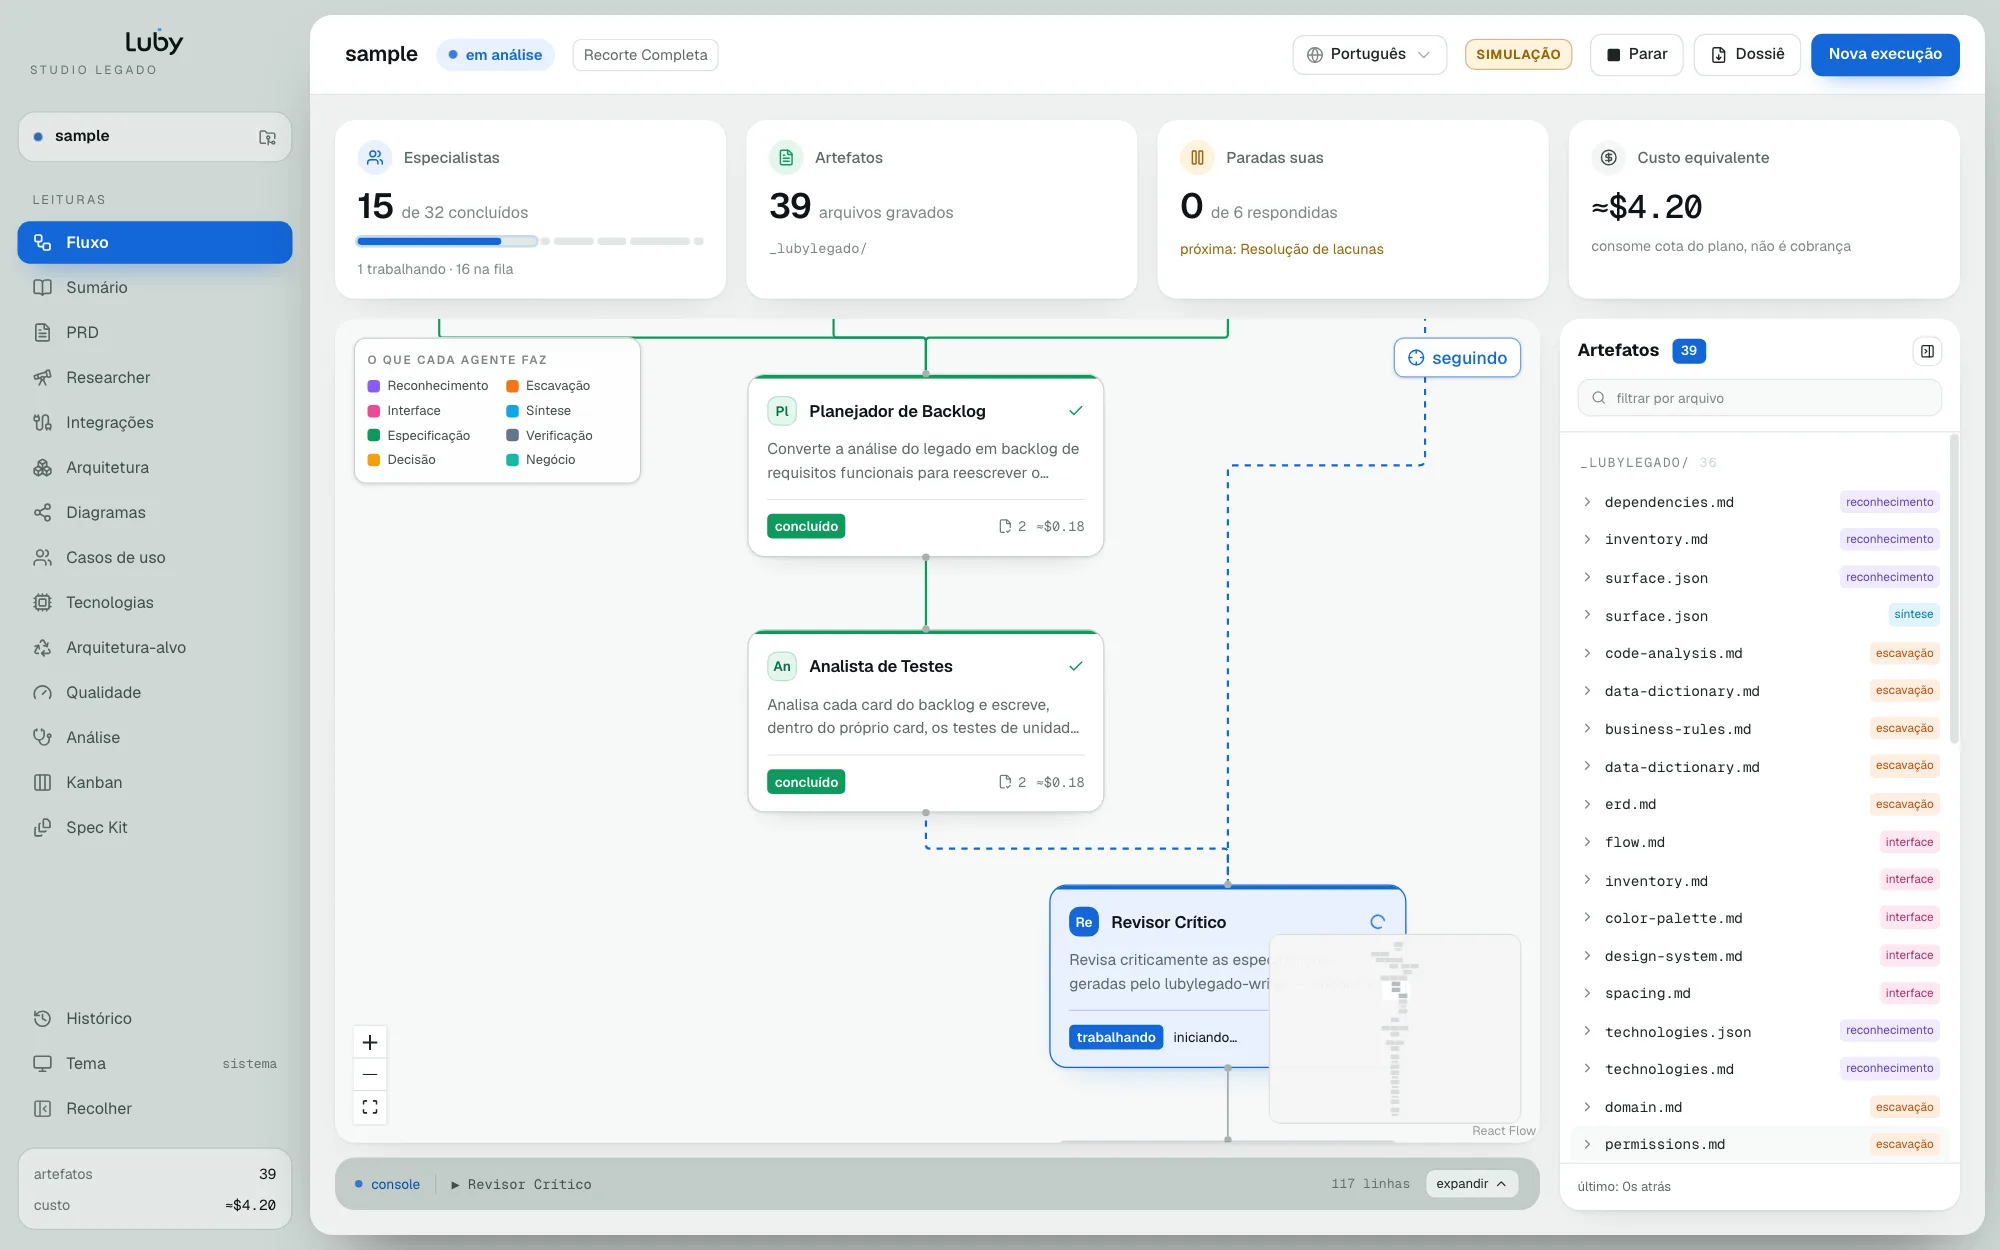Screen dimensions: 2000x1250
Task: Select Fluxo in sidebar
Action: [x=155, y=242]
